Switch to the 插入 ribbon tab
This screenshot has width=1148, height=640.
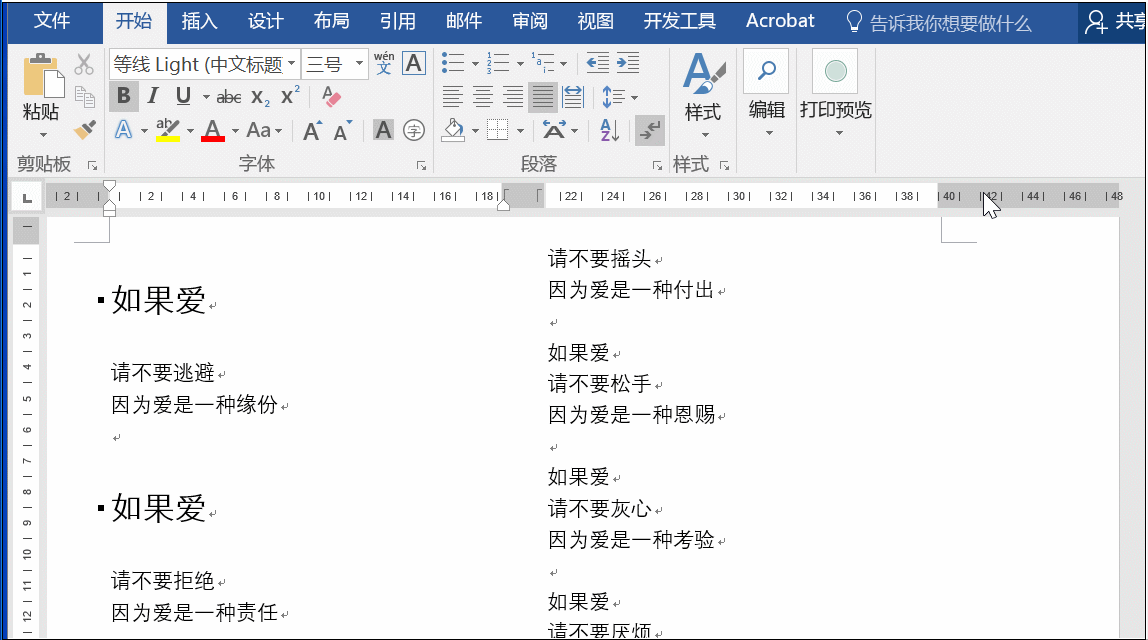pos(199,21)
